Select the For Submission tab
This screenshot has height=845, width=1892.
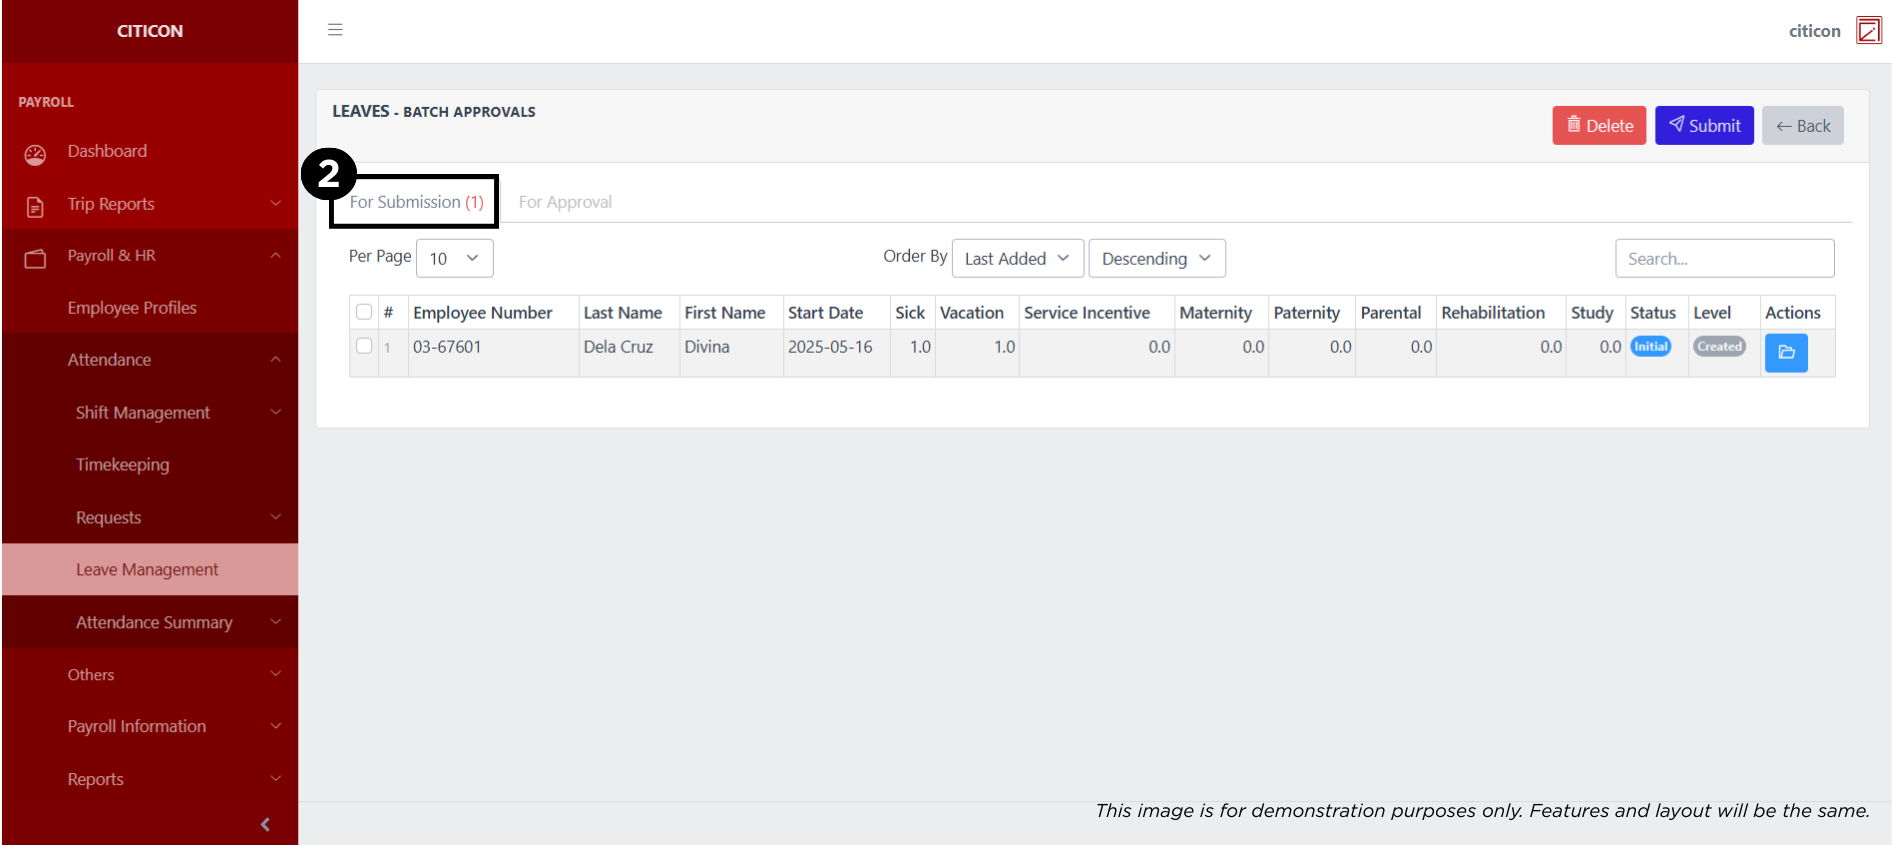tap(416, 202)
